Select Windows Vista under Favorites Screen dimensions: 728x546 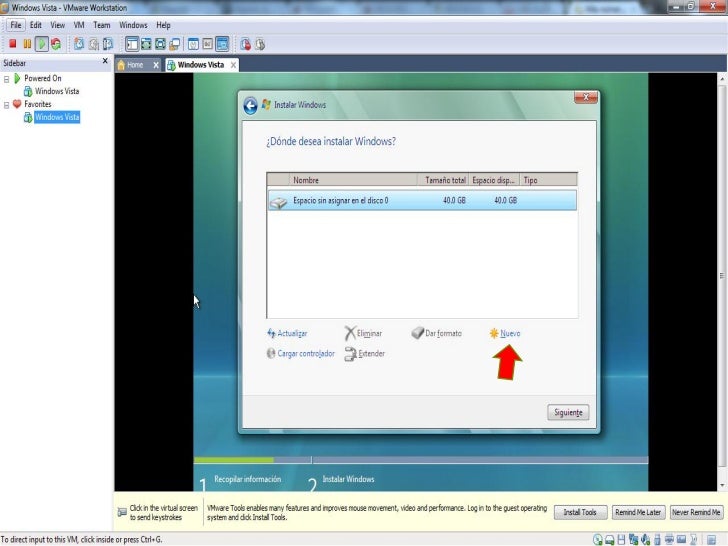pyautogui.click(x=57, y=117)
